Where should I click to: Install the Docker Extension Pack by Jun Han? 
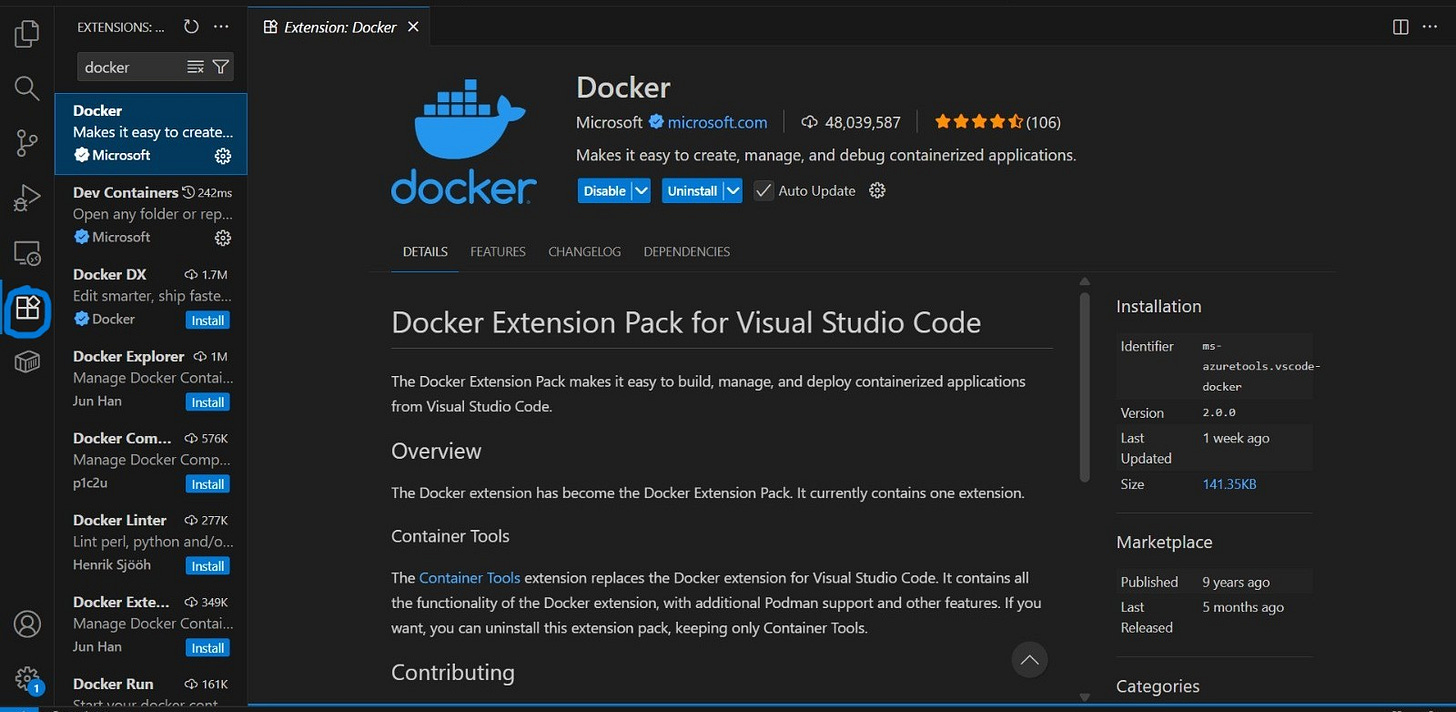pyautogui.click(x=208, y=648)
